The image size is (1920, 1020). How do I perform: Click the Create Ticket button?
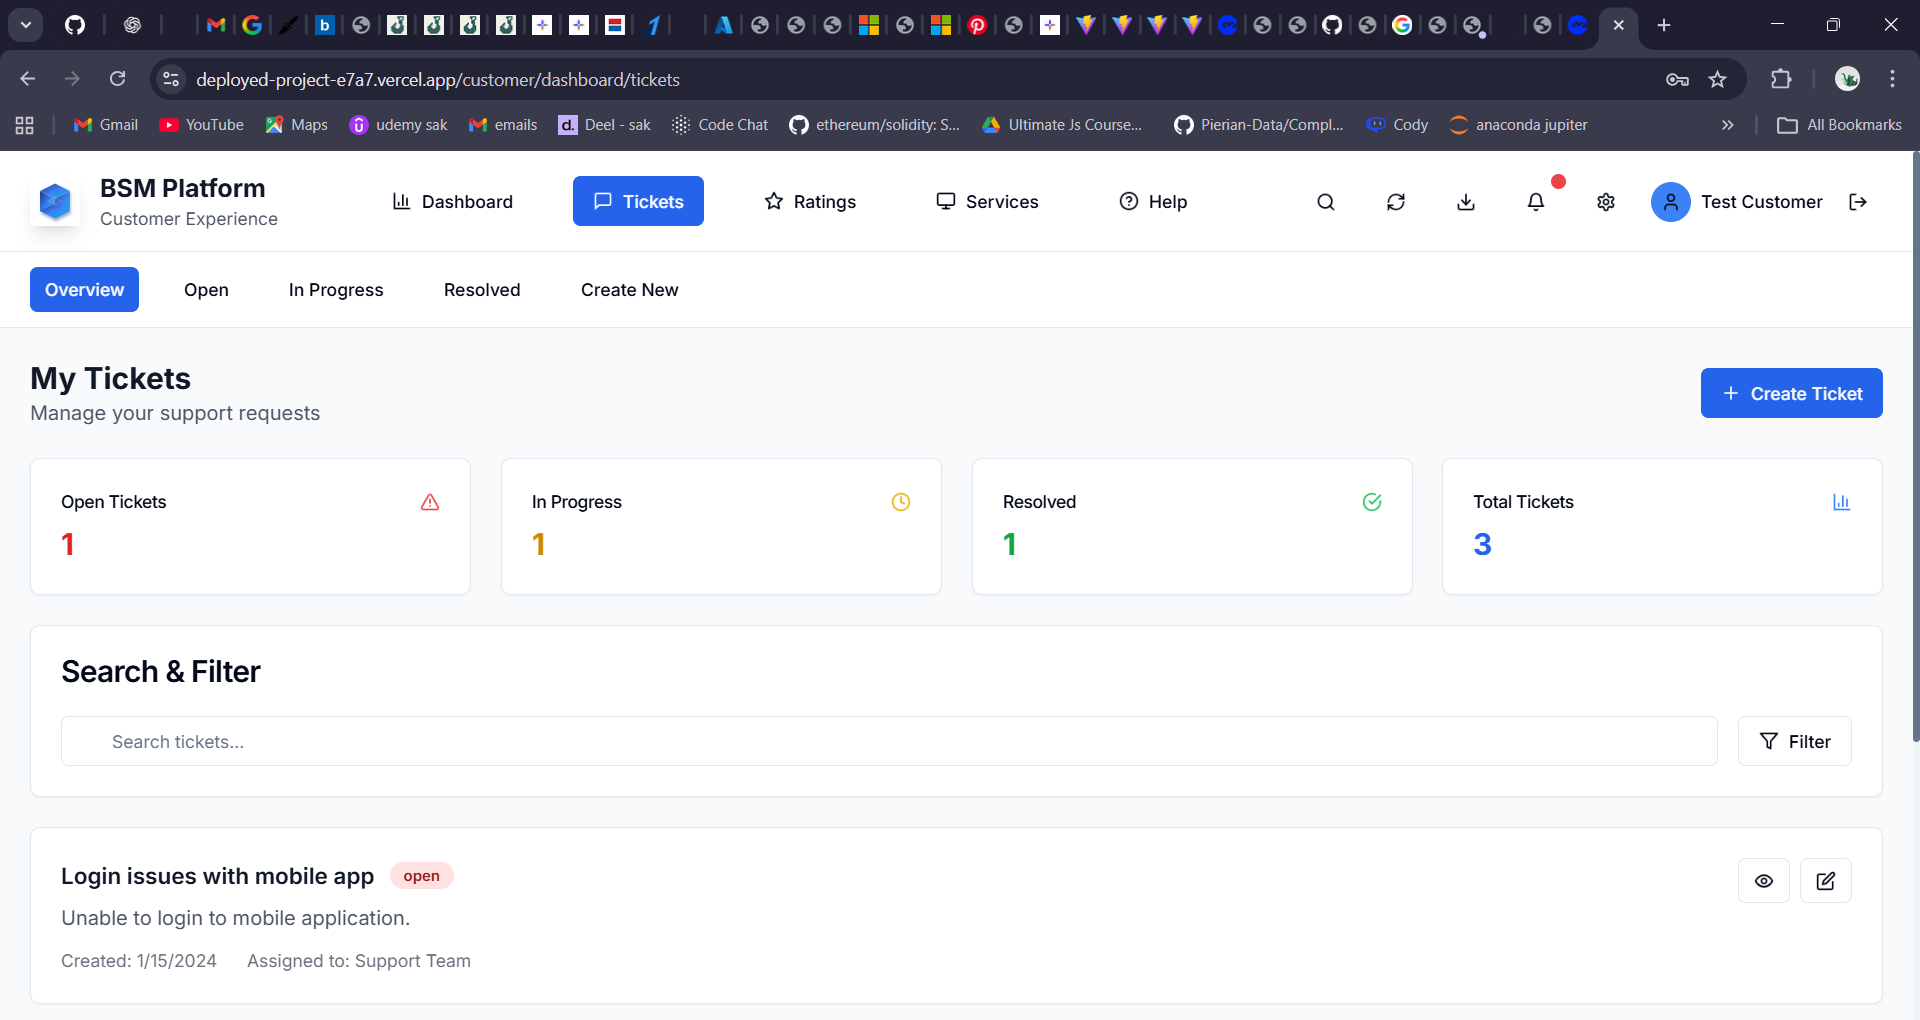[1791, 393]
